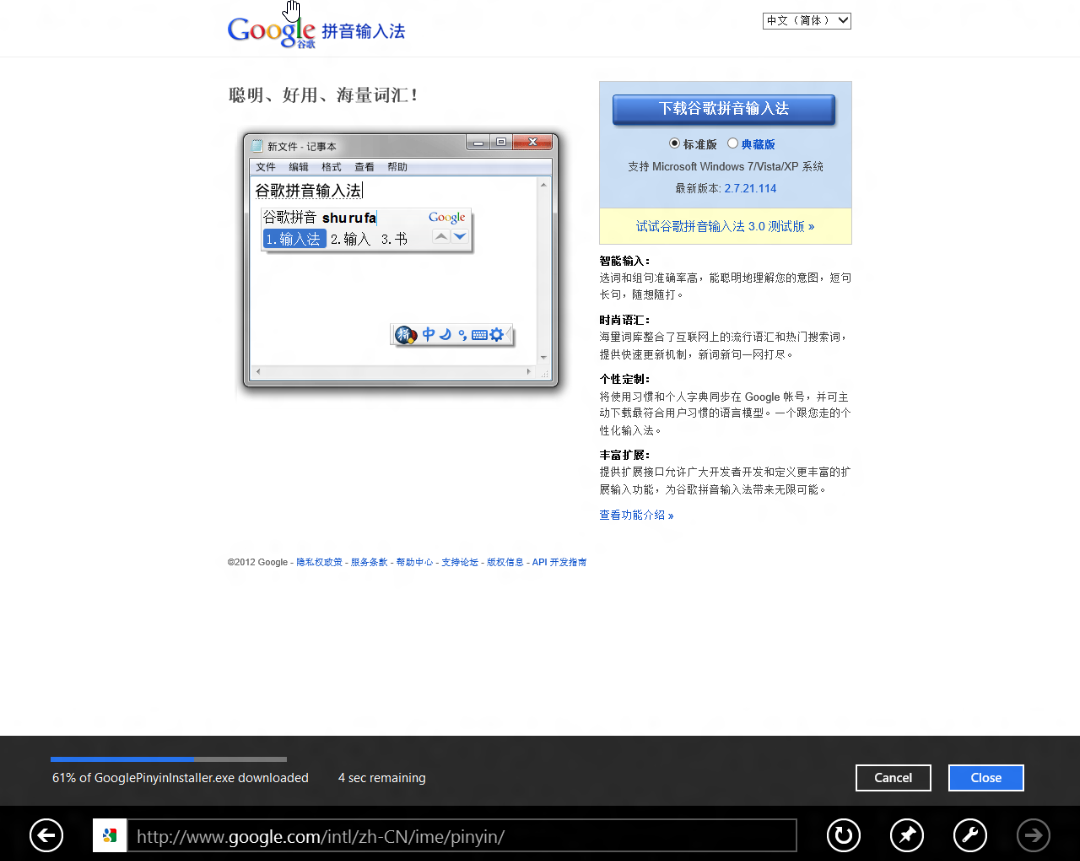
Task: Click the 智能输入 section heading
Action: click(x=624, y=261)
